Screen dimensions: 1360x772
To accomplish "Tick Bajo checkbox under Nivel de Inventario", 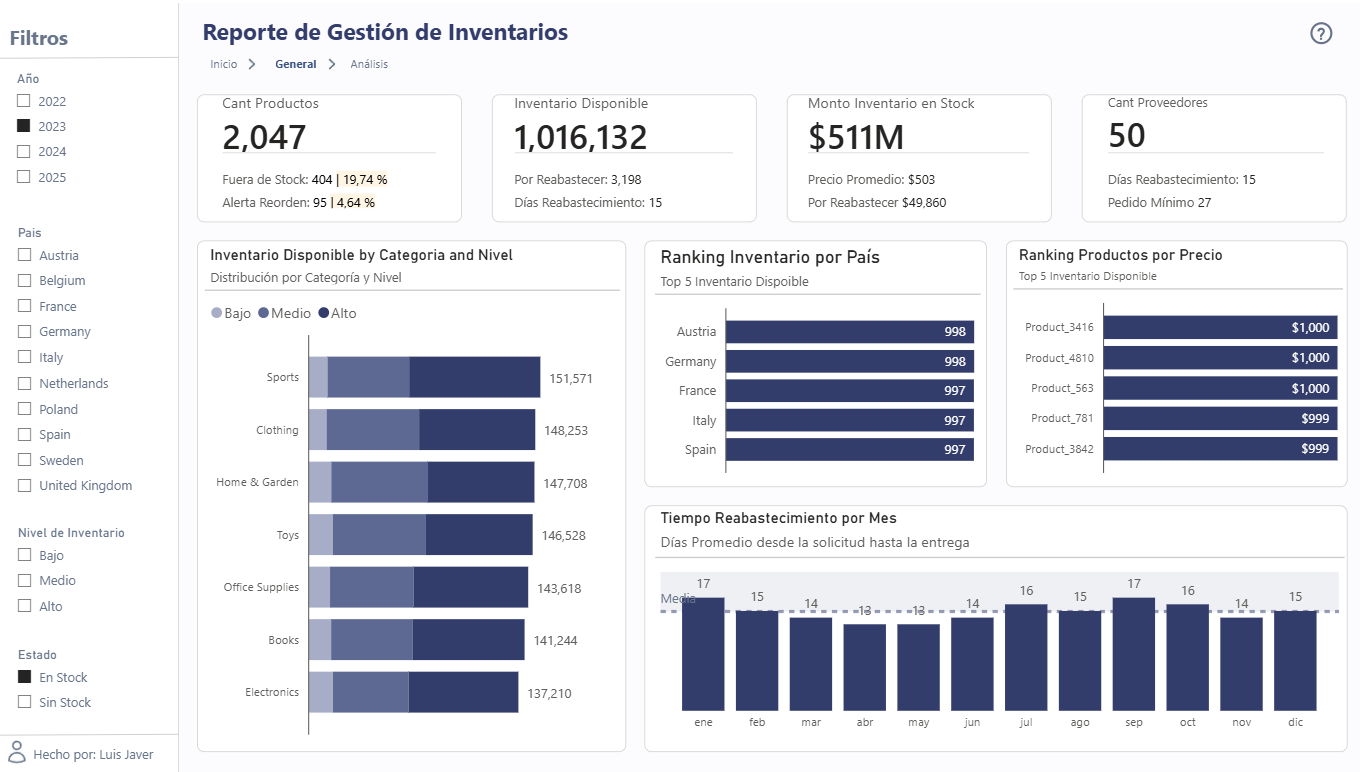I will pos(25,555).
